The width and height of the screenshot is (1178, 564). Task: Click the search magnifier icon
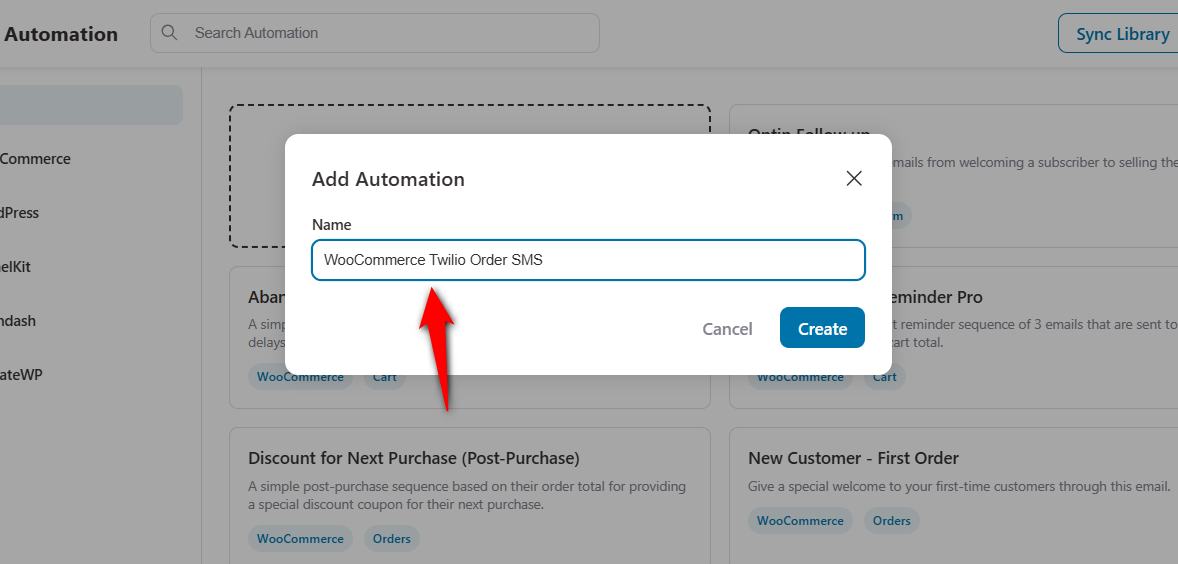pyautogui.click(x=170, y=33)
